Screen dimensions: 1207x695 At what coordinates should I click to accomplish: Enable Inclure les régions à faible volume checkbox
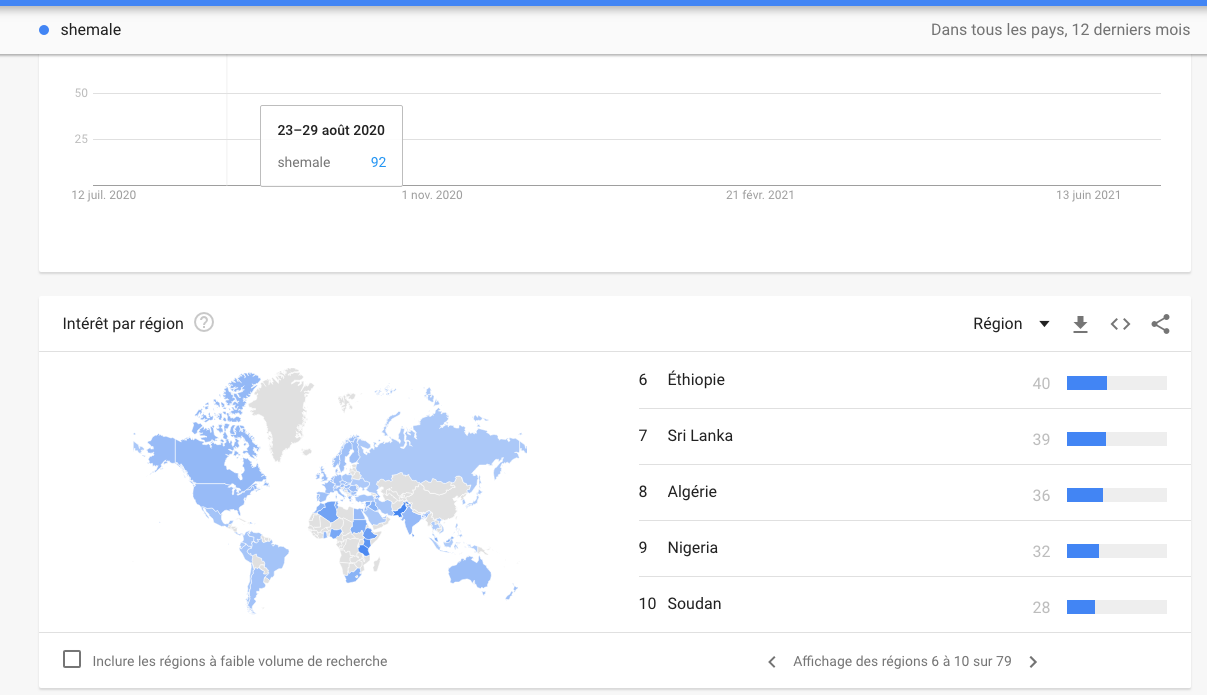click(x=72, y=660)
